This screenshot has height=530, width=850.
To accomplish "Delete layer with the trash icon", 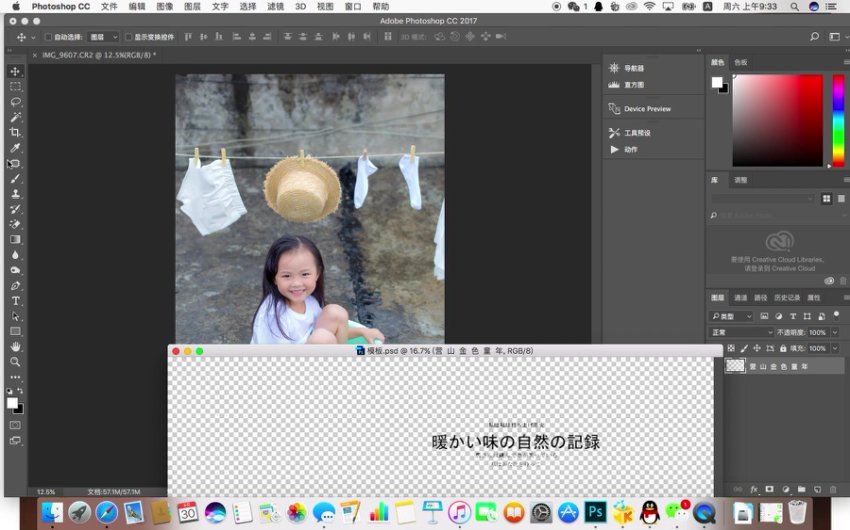I will pos(833,489).
